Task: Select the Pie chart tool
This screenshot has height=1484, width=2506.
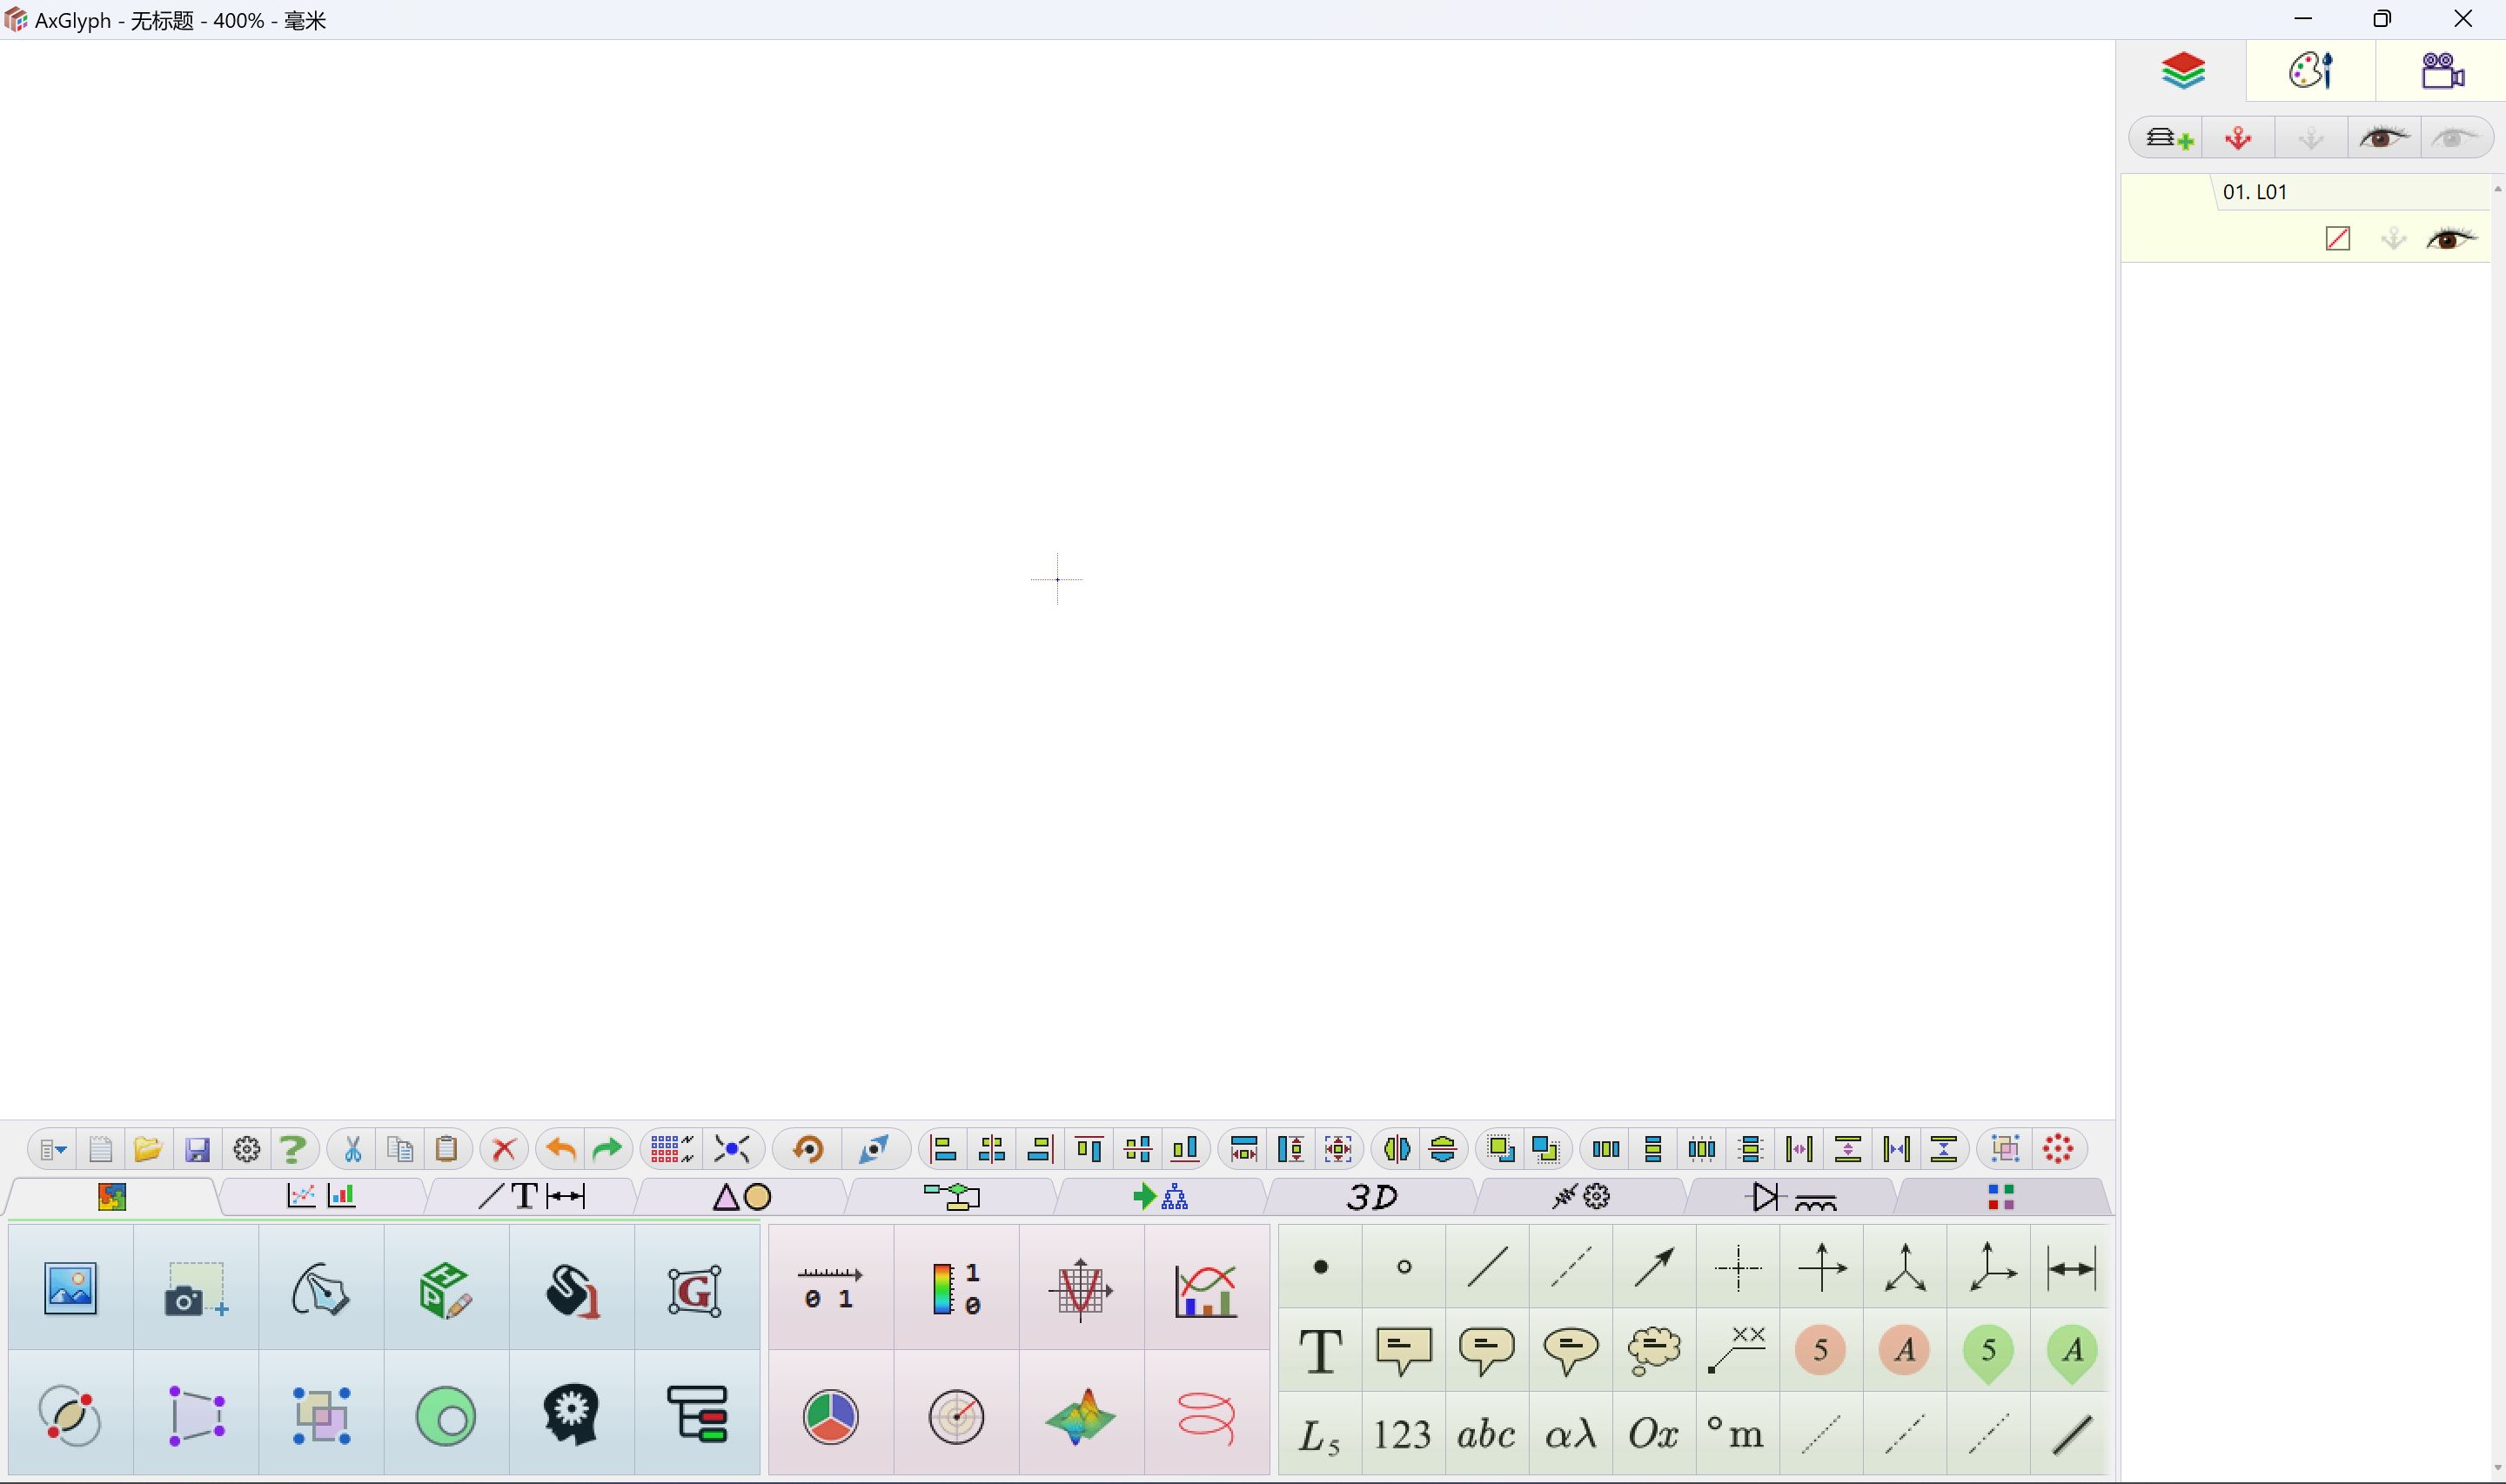Action: tap(830, 1415)
